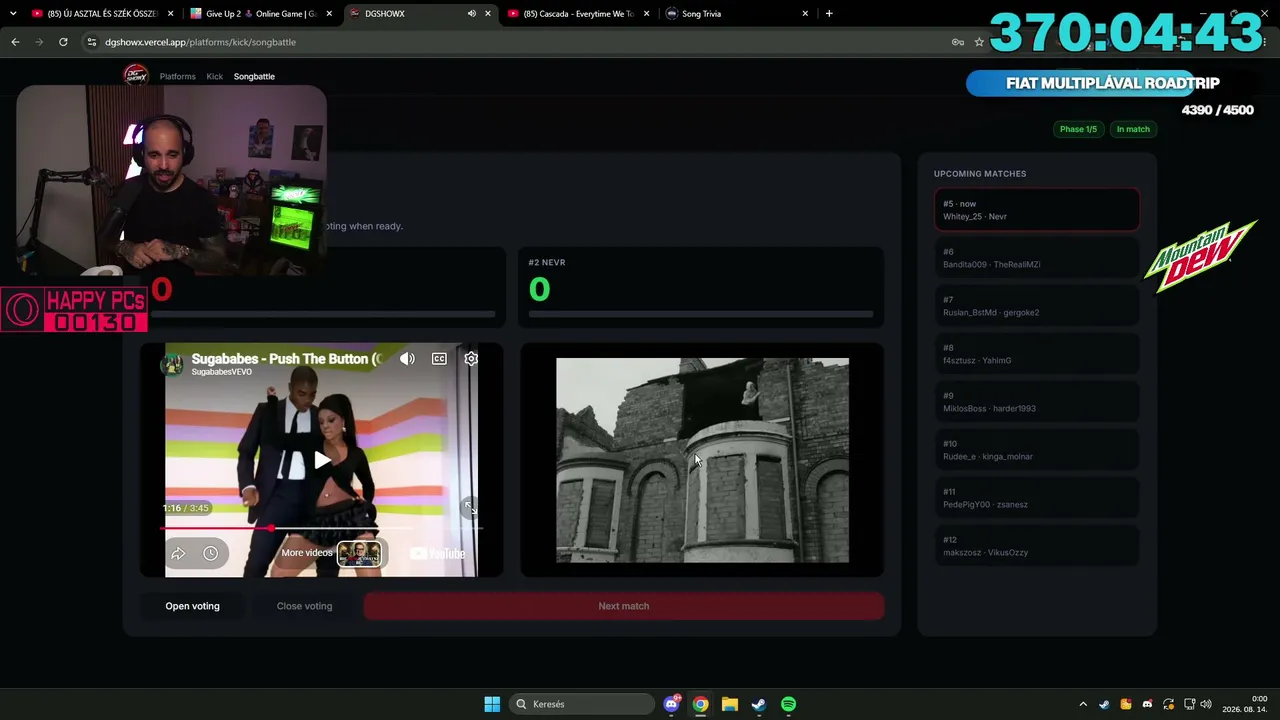Select the Songbattle breadcrumb item
The image size is (1280, 720).
pyautogui.click(x=254, y=76)
